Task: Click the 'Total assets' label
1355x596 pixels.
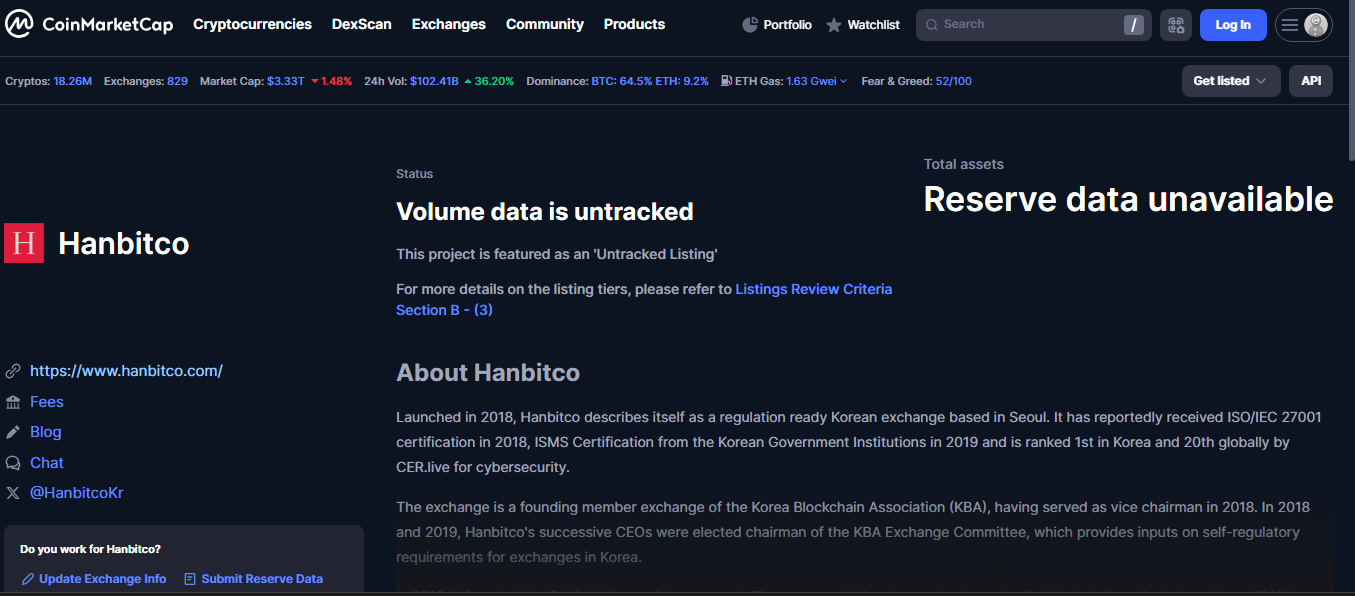Action: (x=964, y=164)
